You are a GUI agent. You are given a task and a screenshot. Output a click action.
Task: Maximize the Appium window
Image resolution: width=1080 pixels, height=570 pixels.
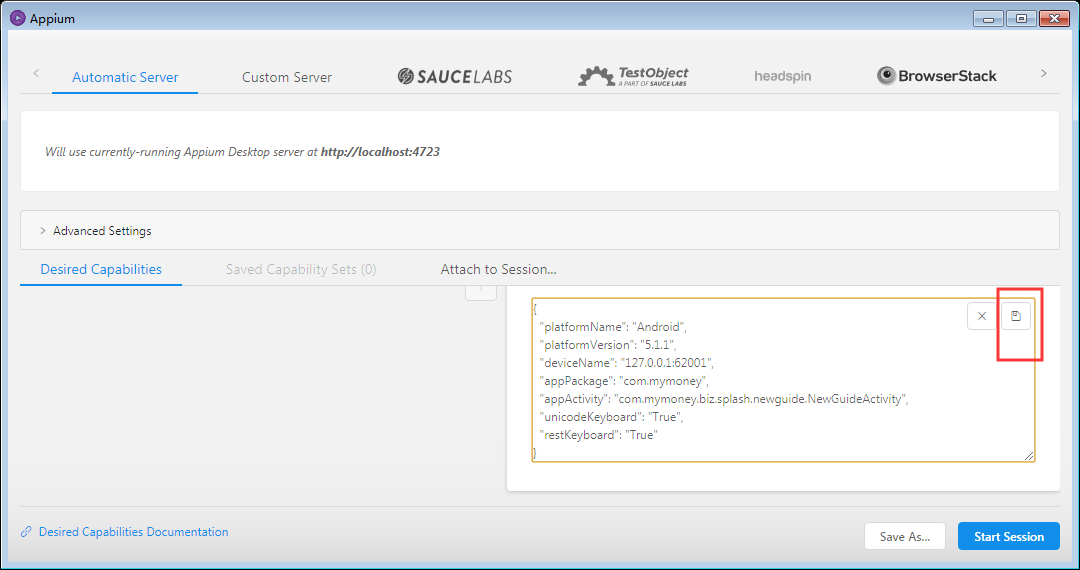coord(1021,19)
